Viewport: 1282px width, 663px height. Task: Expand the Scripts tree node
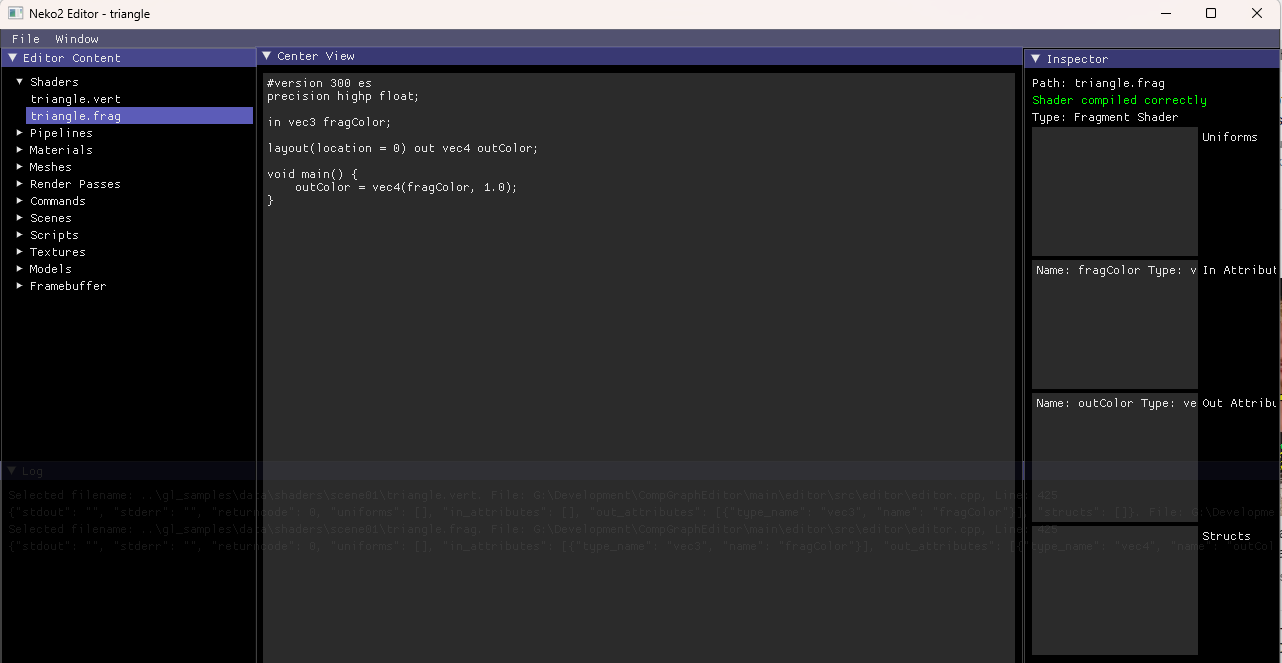point(20,235)
